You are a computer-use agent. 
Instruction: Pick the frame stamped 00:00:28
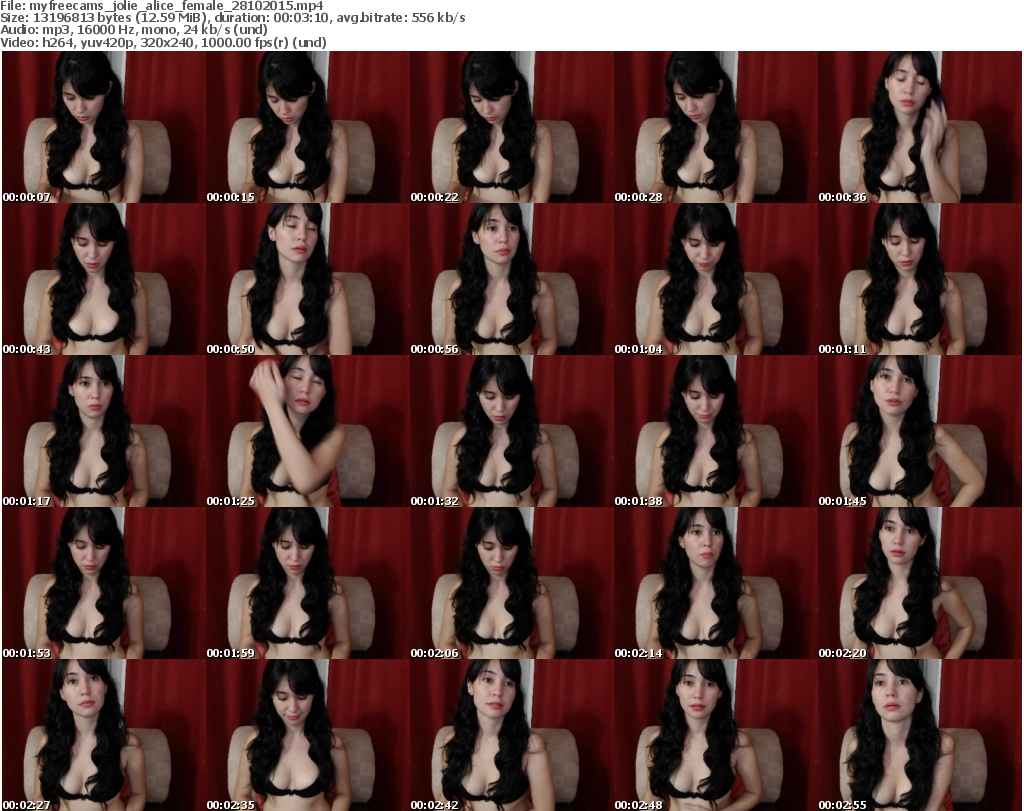pos(716,127)
